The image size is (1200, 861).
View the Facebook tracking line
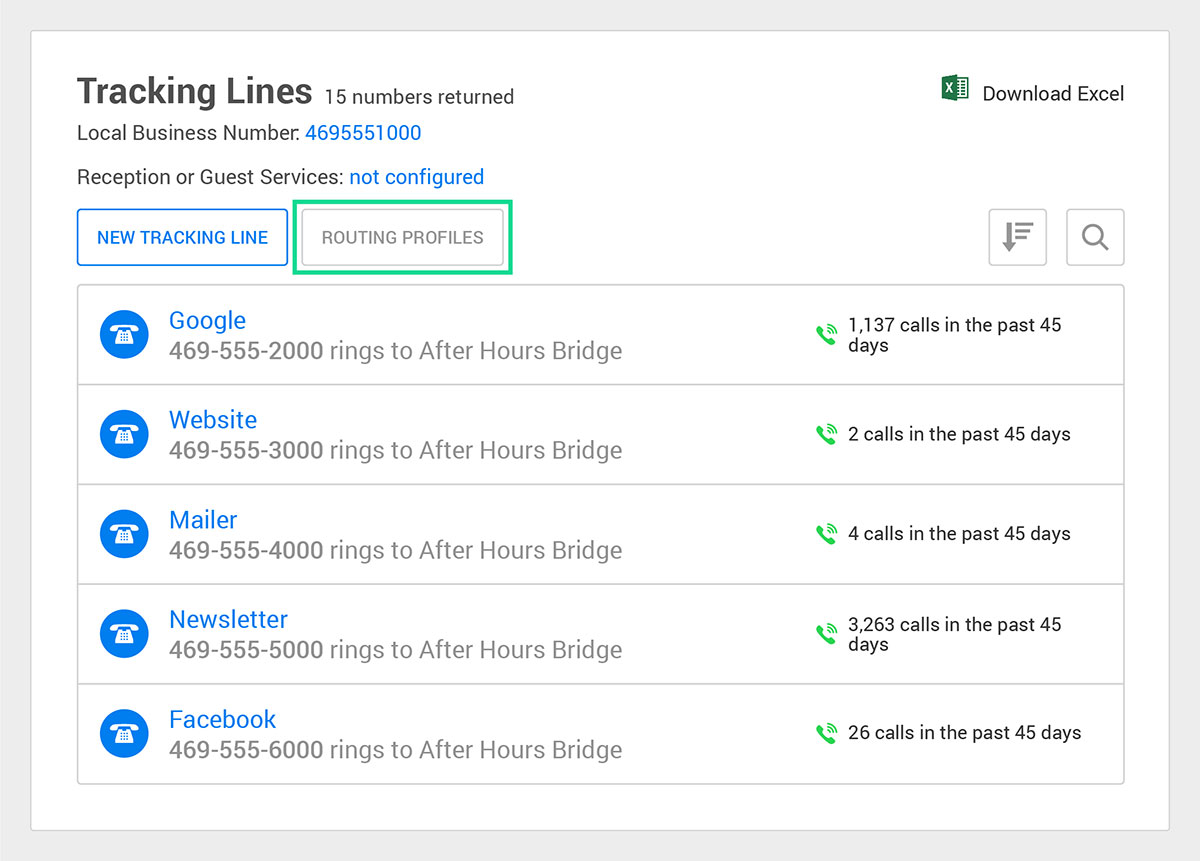pos(222,719)
